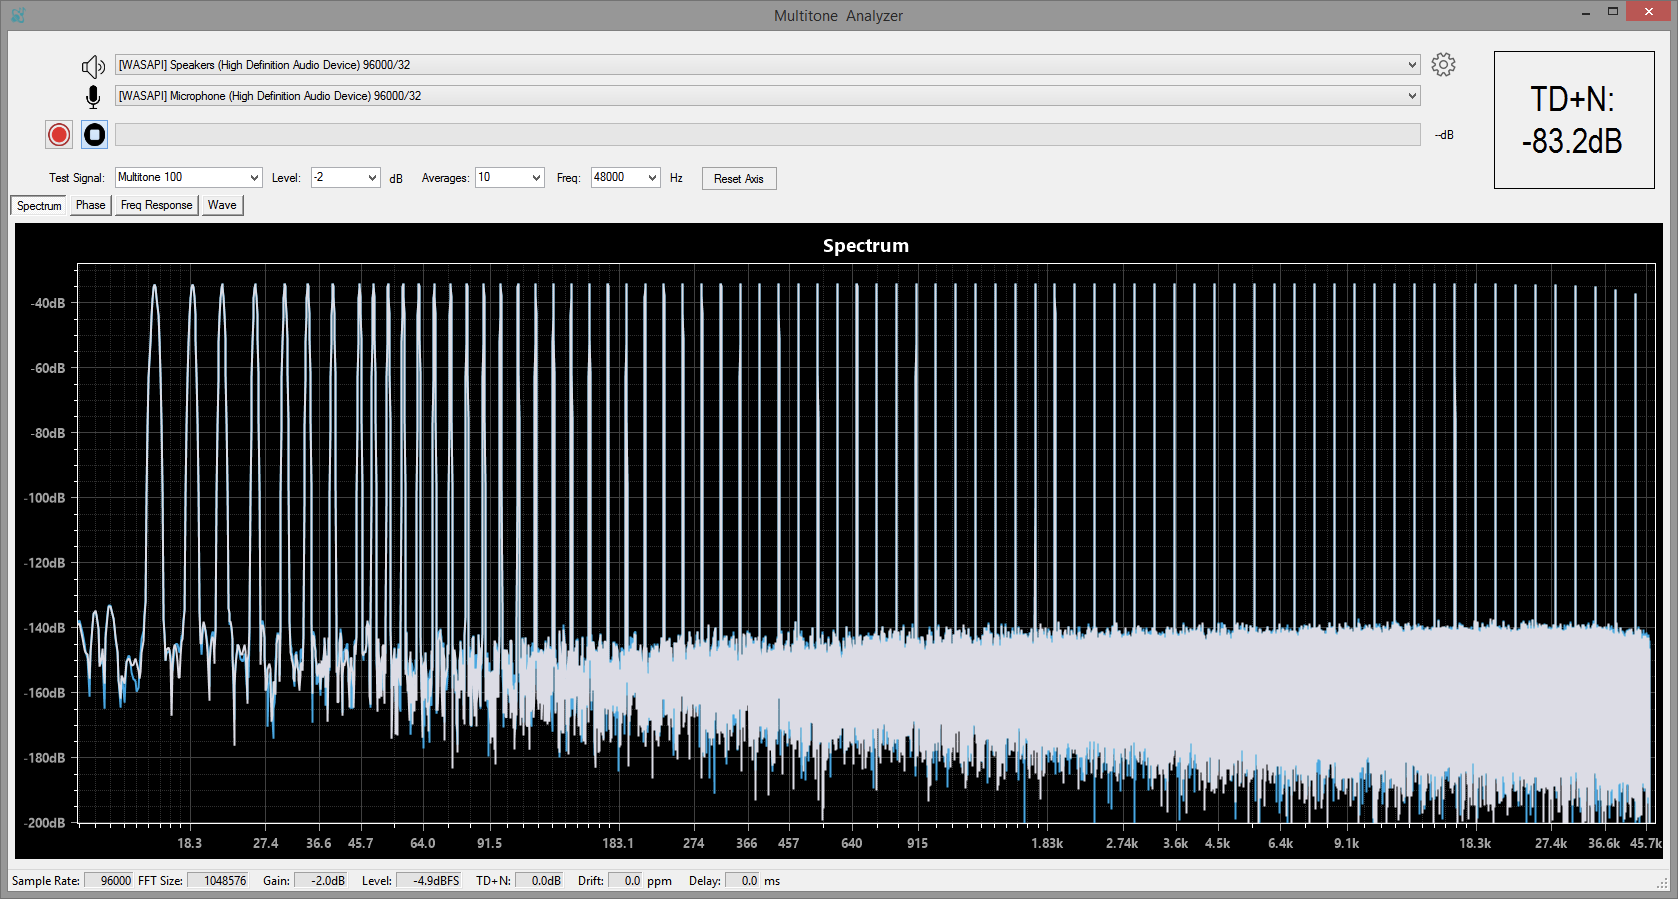
Task: Click the -100dB y-axis label
Action: click(x=45, y=498)
